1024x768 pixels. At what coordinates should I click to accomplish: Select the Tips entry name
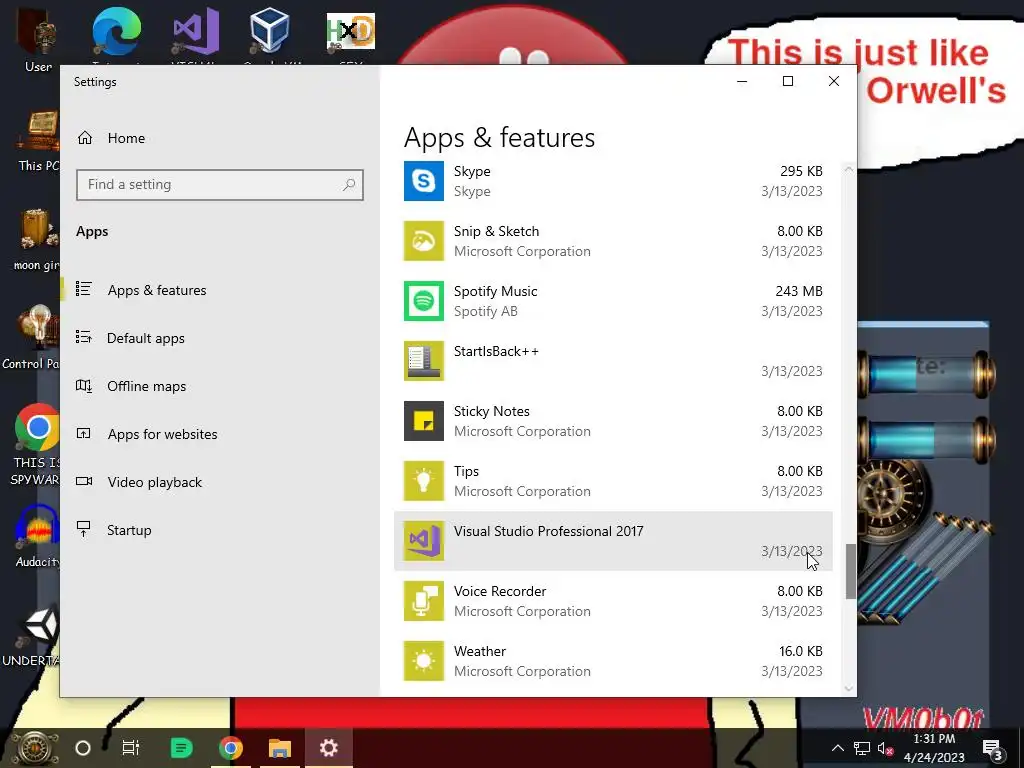[466, 472]
